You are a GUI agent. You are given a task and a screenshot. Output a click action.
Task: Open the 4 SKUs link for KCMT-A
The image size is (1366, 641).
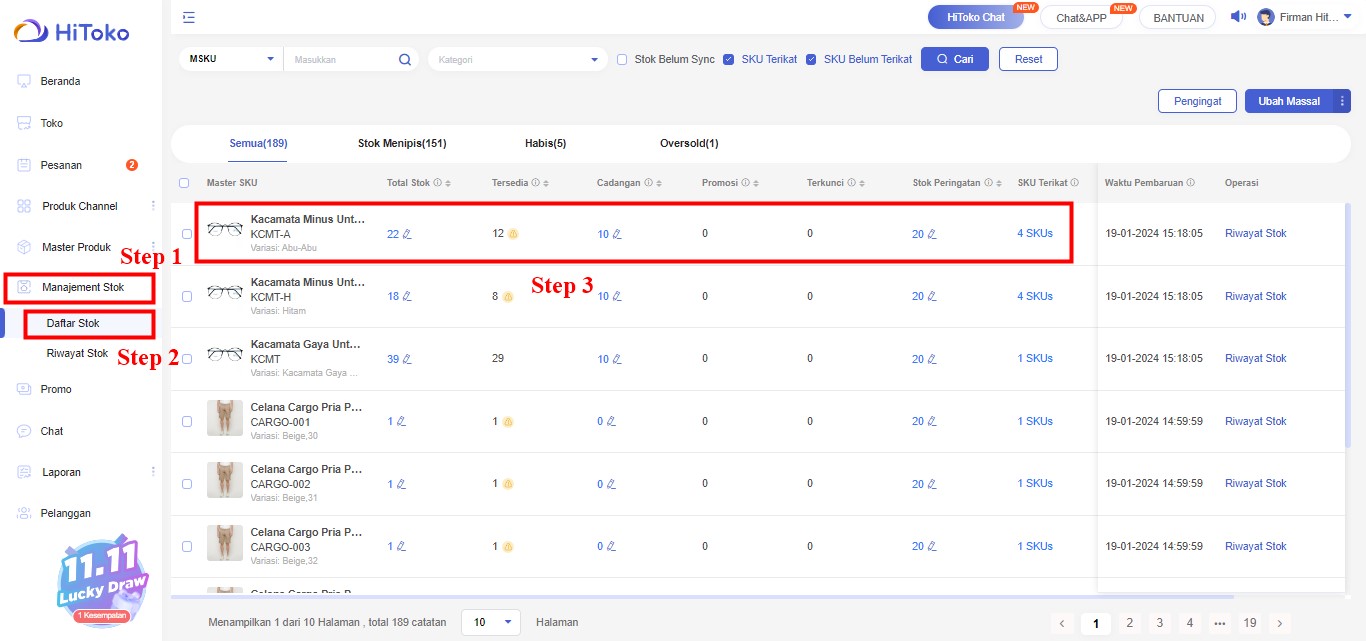point(1035,234)
